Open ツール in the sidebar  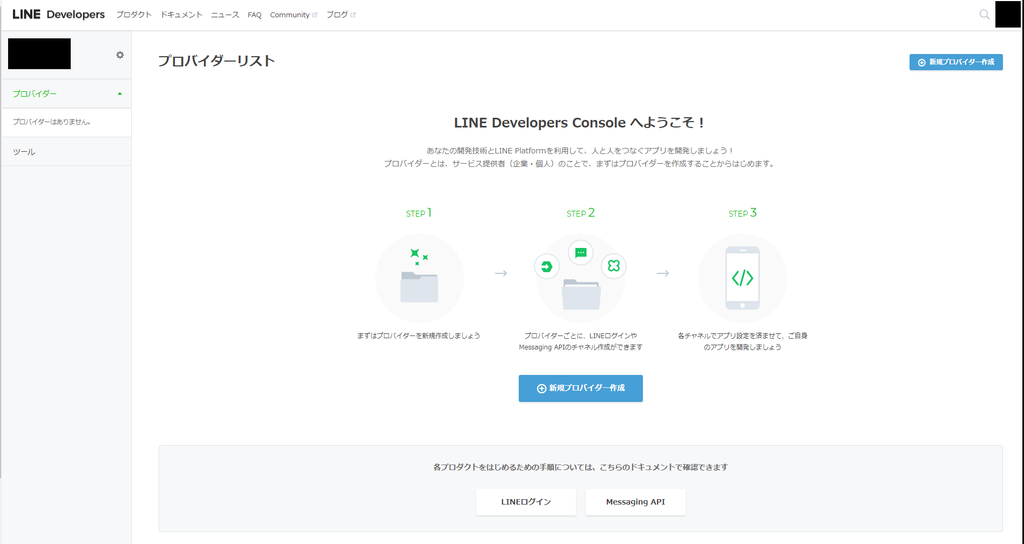point(24,152)
